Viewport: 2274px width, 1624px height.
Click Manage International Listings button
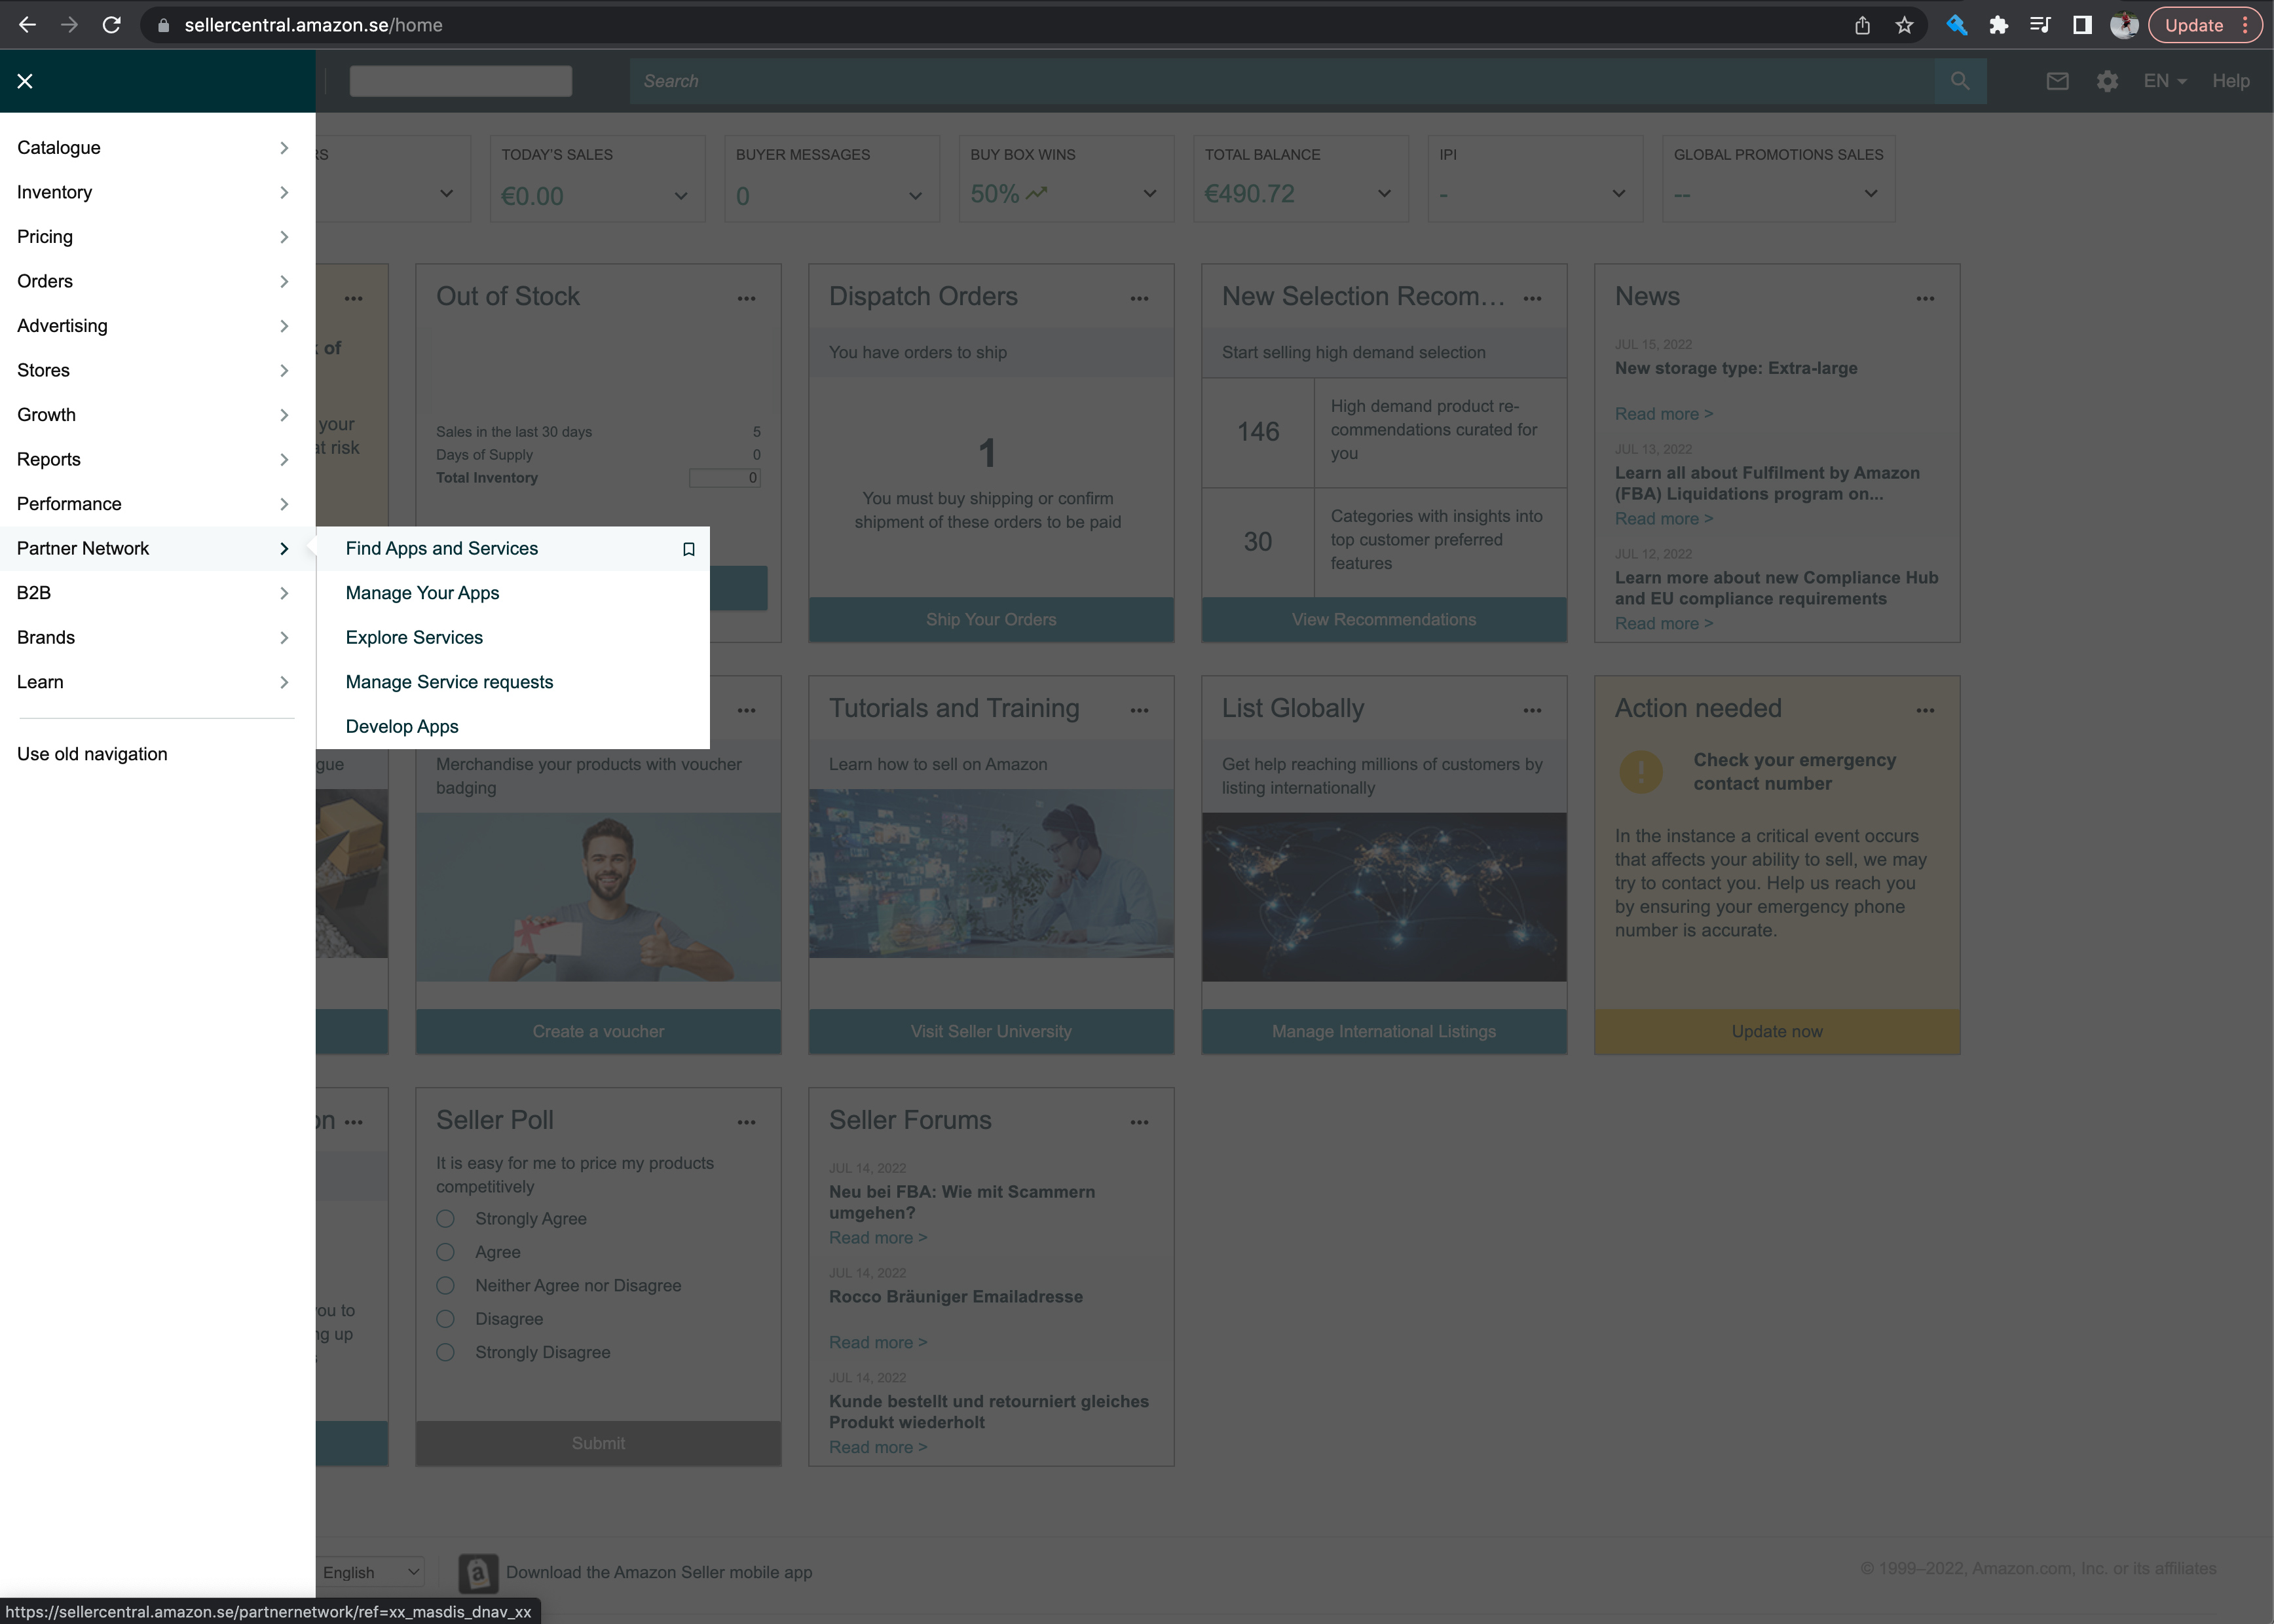pyautogui.click(x=1384, y=1031)
